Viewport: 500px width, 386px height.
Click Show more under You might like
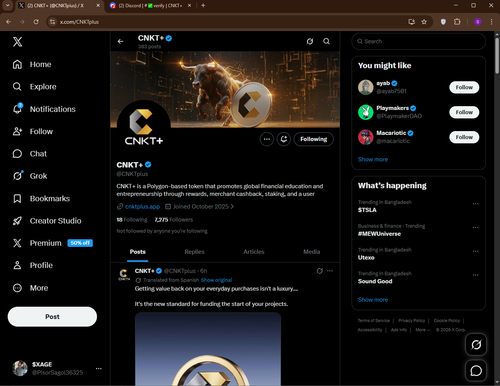[373, 159]
